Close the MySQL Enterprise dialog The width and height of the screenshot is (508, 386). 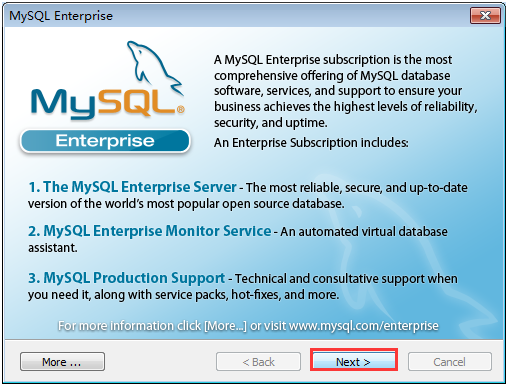485,15
